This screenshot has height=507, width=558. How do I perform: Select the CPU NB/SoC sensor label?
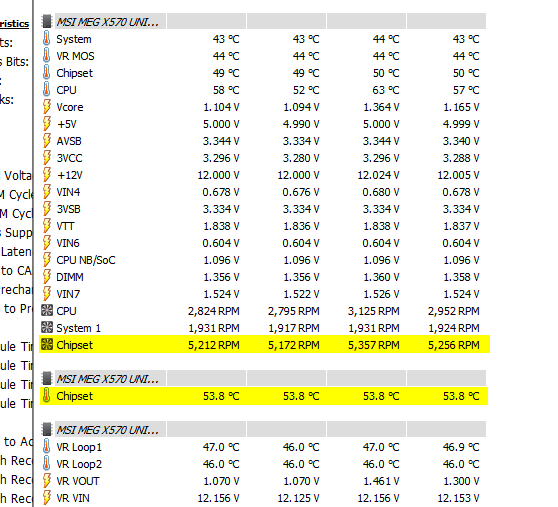point(86,260)
